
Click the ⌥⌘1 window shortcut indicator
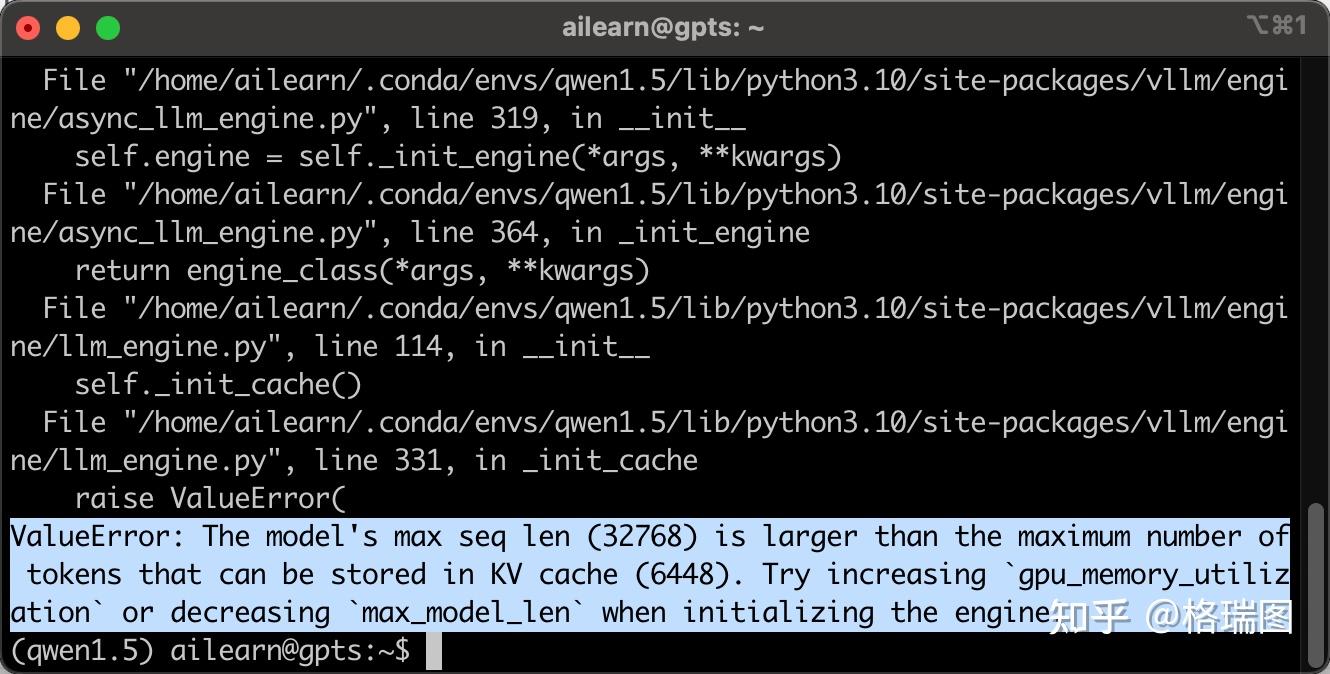pyautogui.click(x=1276, y=26)
